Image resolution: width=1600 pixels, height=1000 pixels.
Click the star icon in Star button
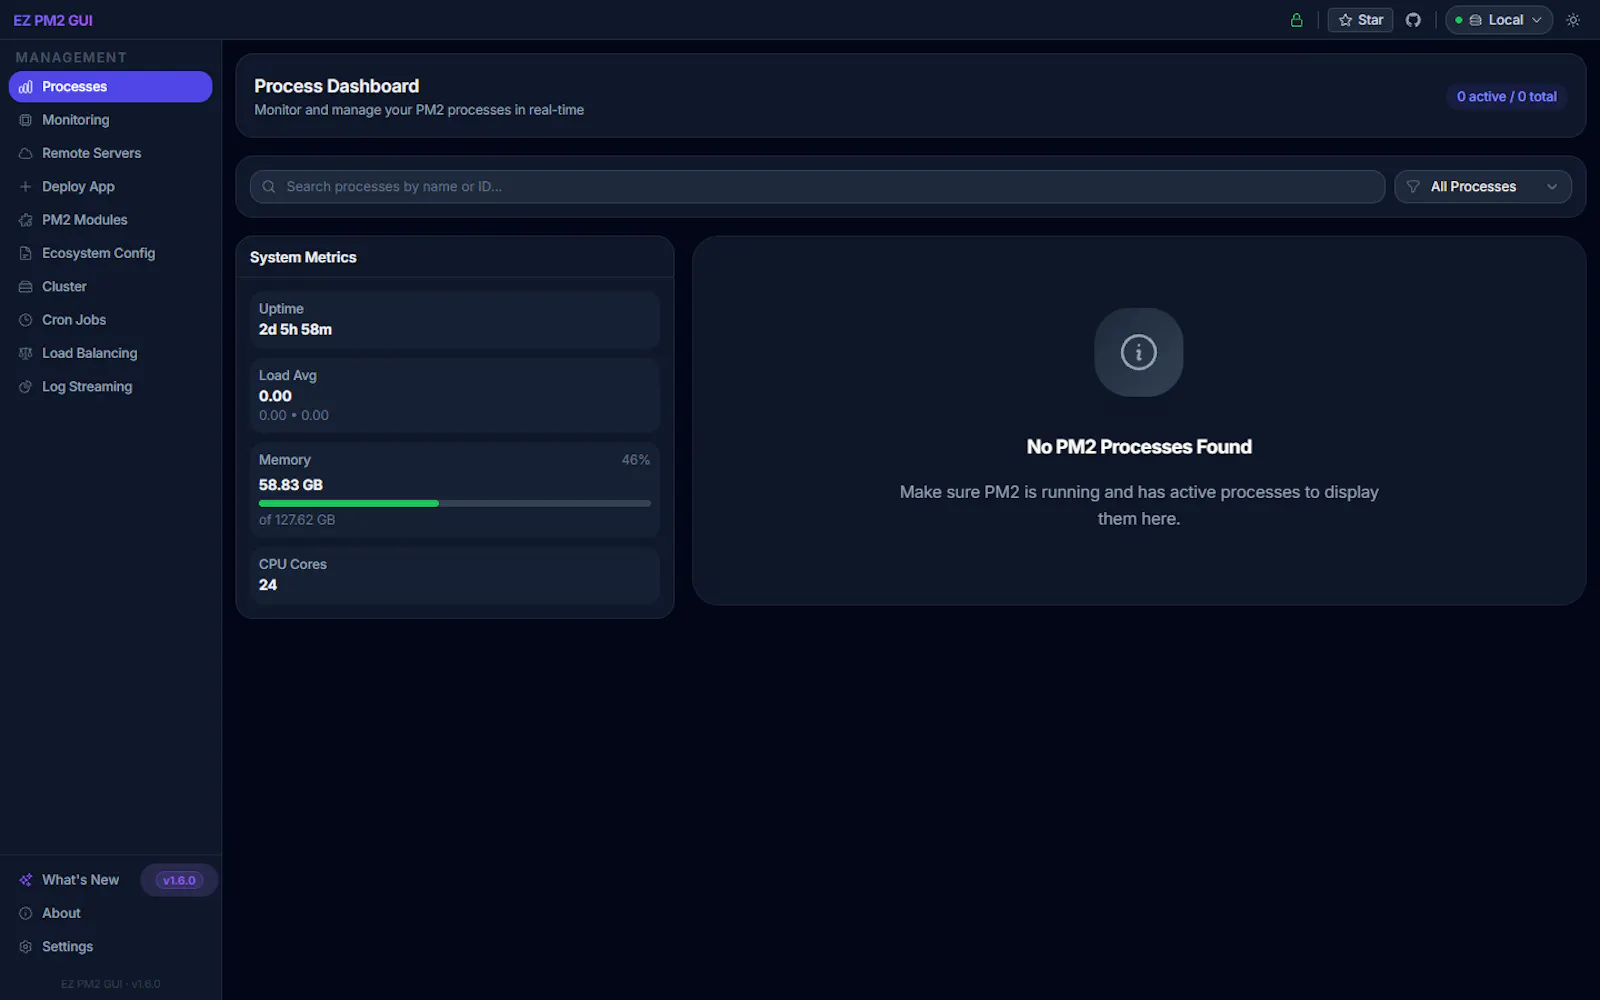(1346, 20)
